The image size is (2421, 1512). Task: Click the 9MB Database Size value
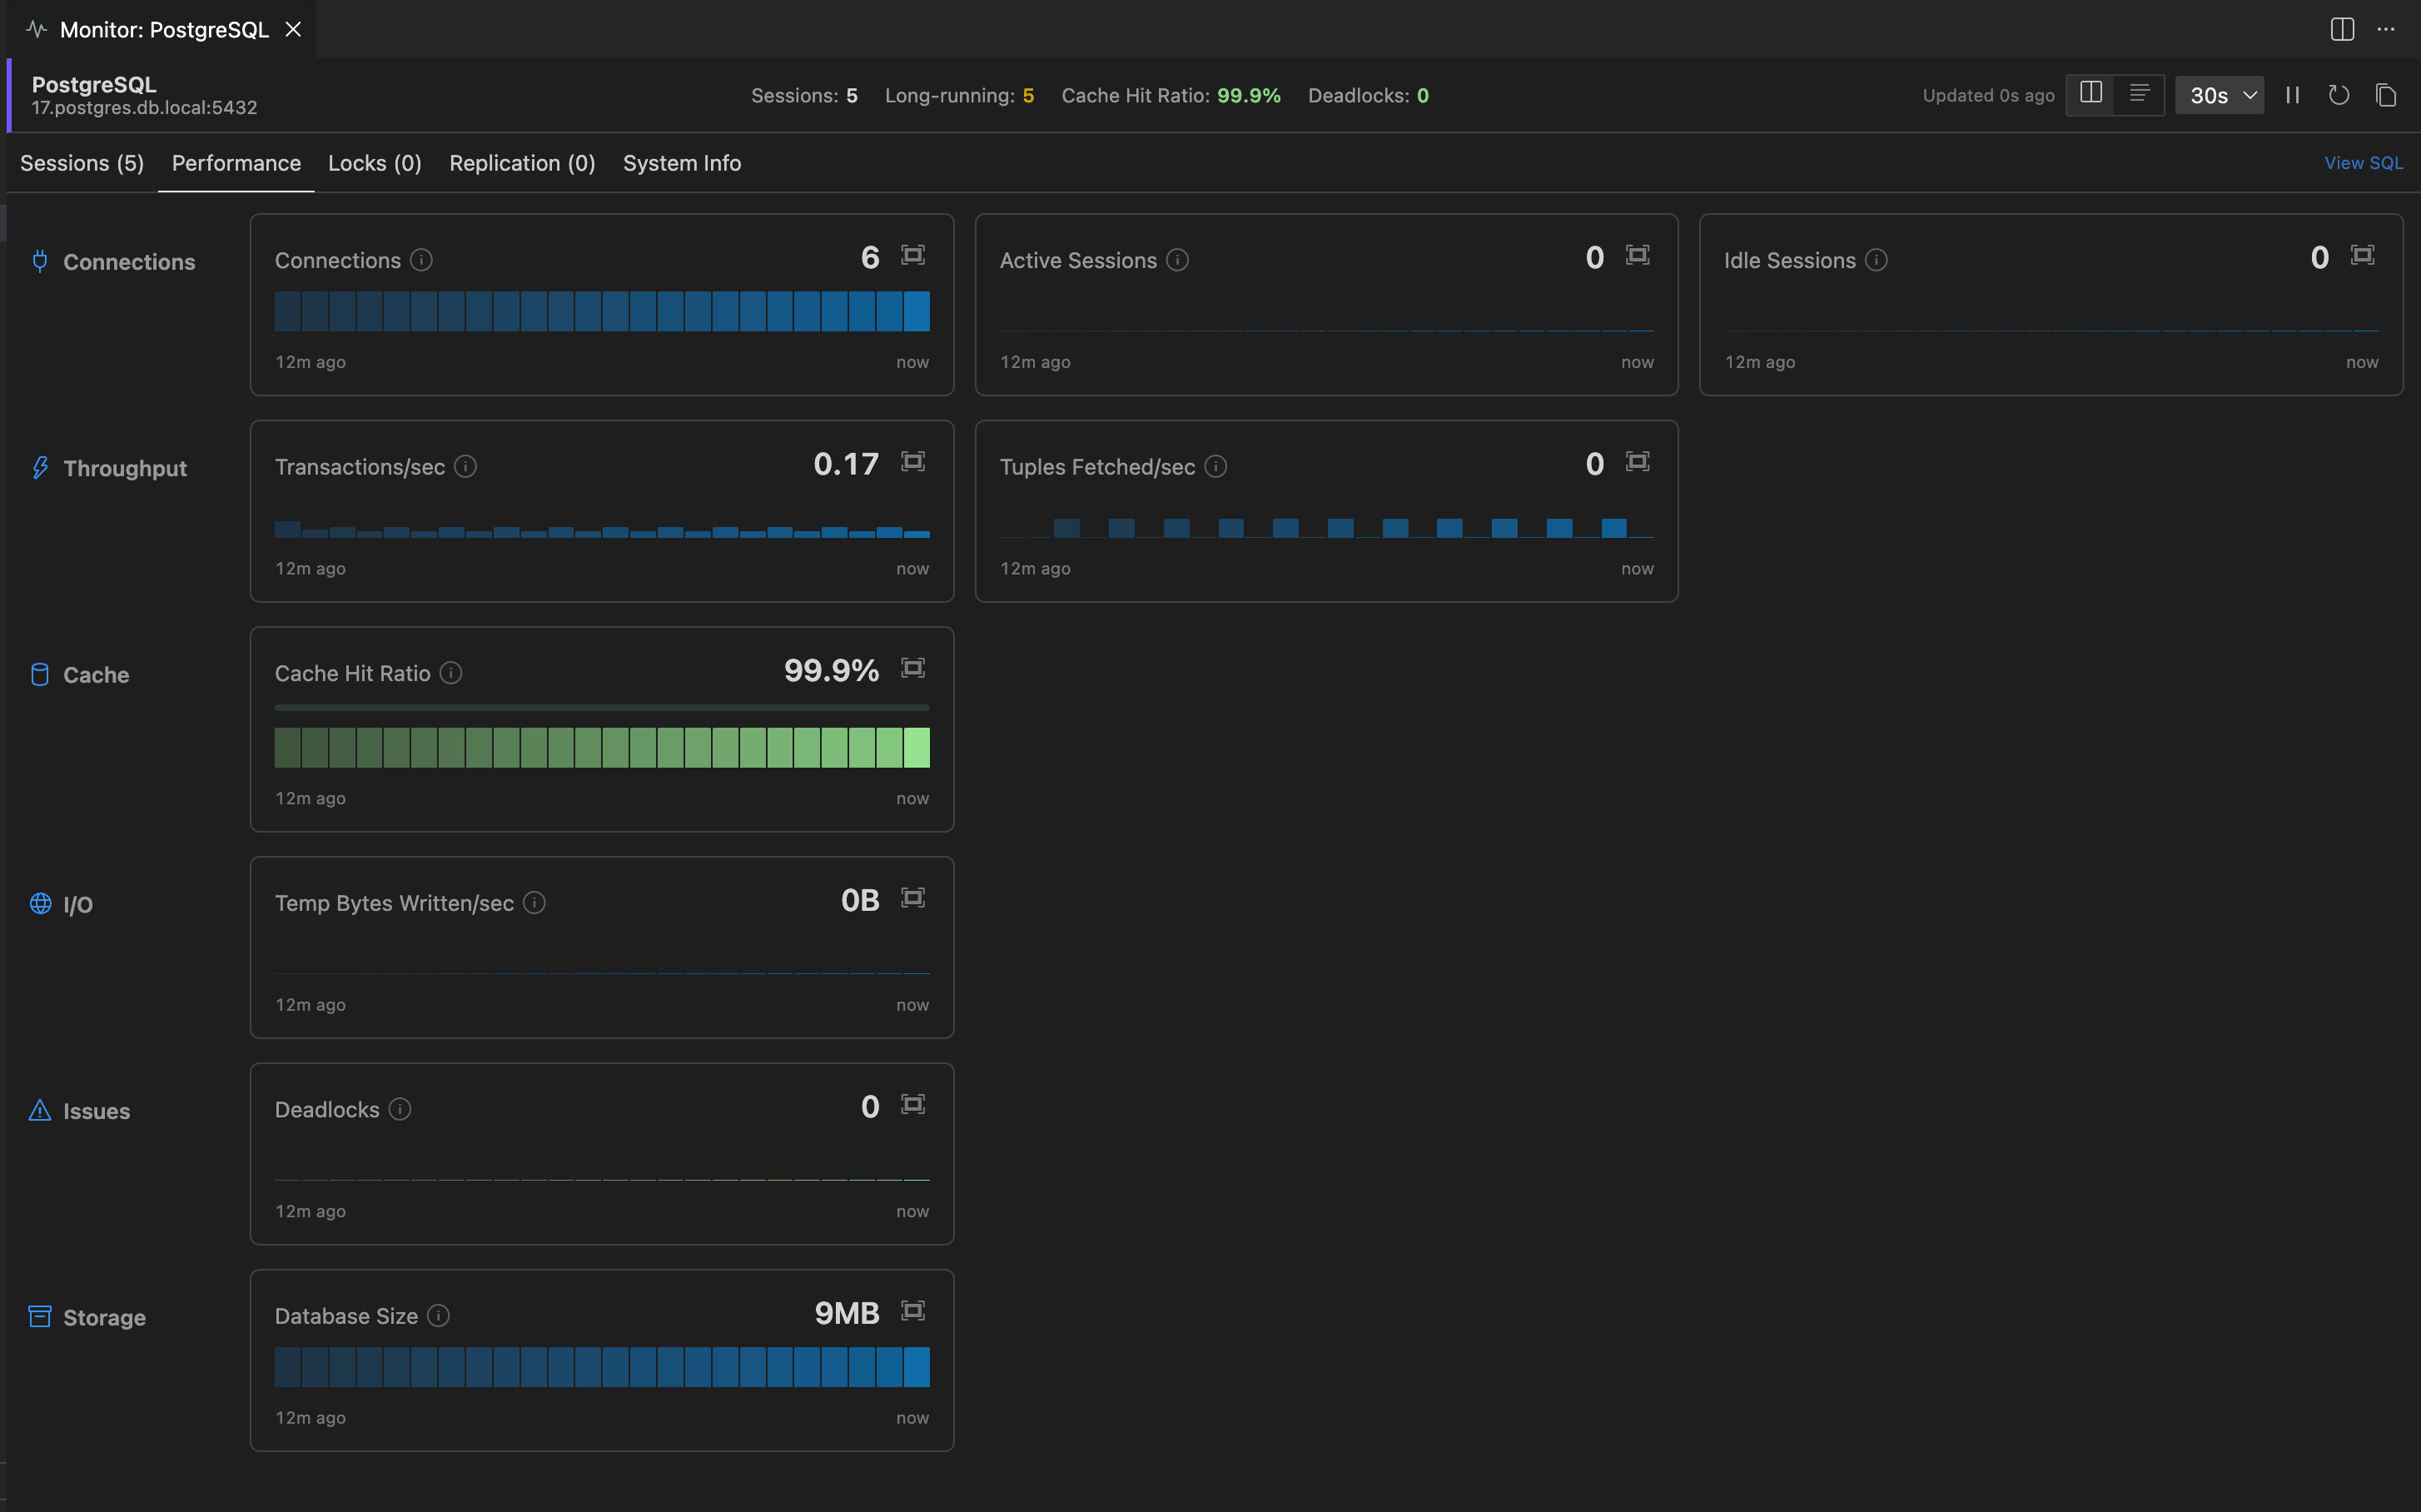pyautogui.click(x=846, y=1313)
